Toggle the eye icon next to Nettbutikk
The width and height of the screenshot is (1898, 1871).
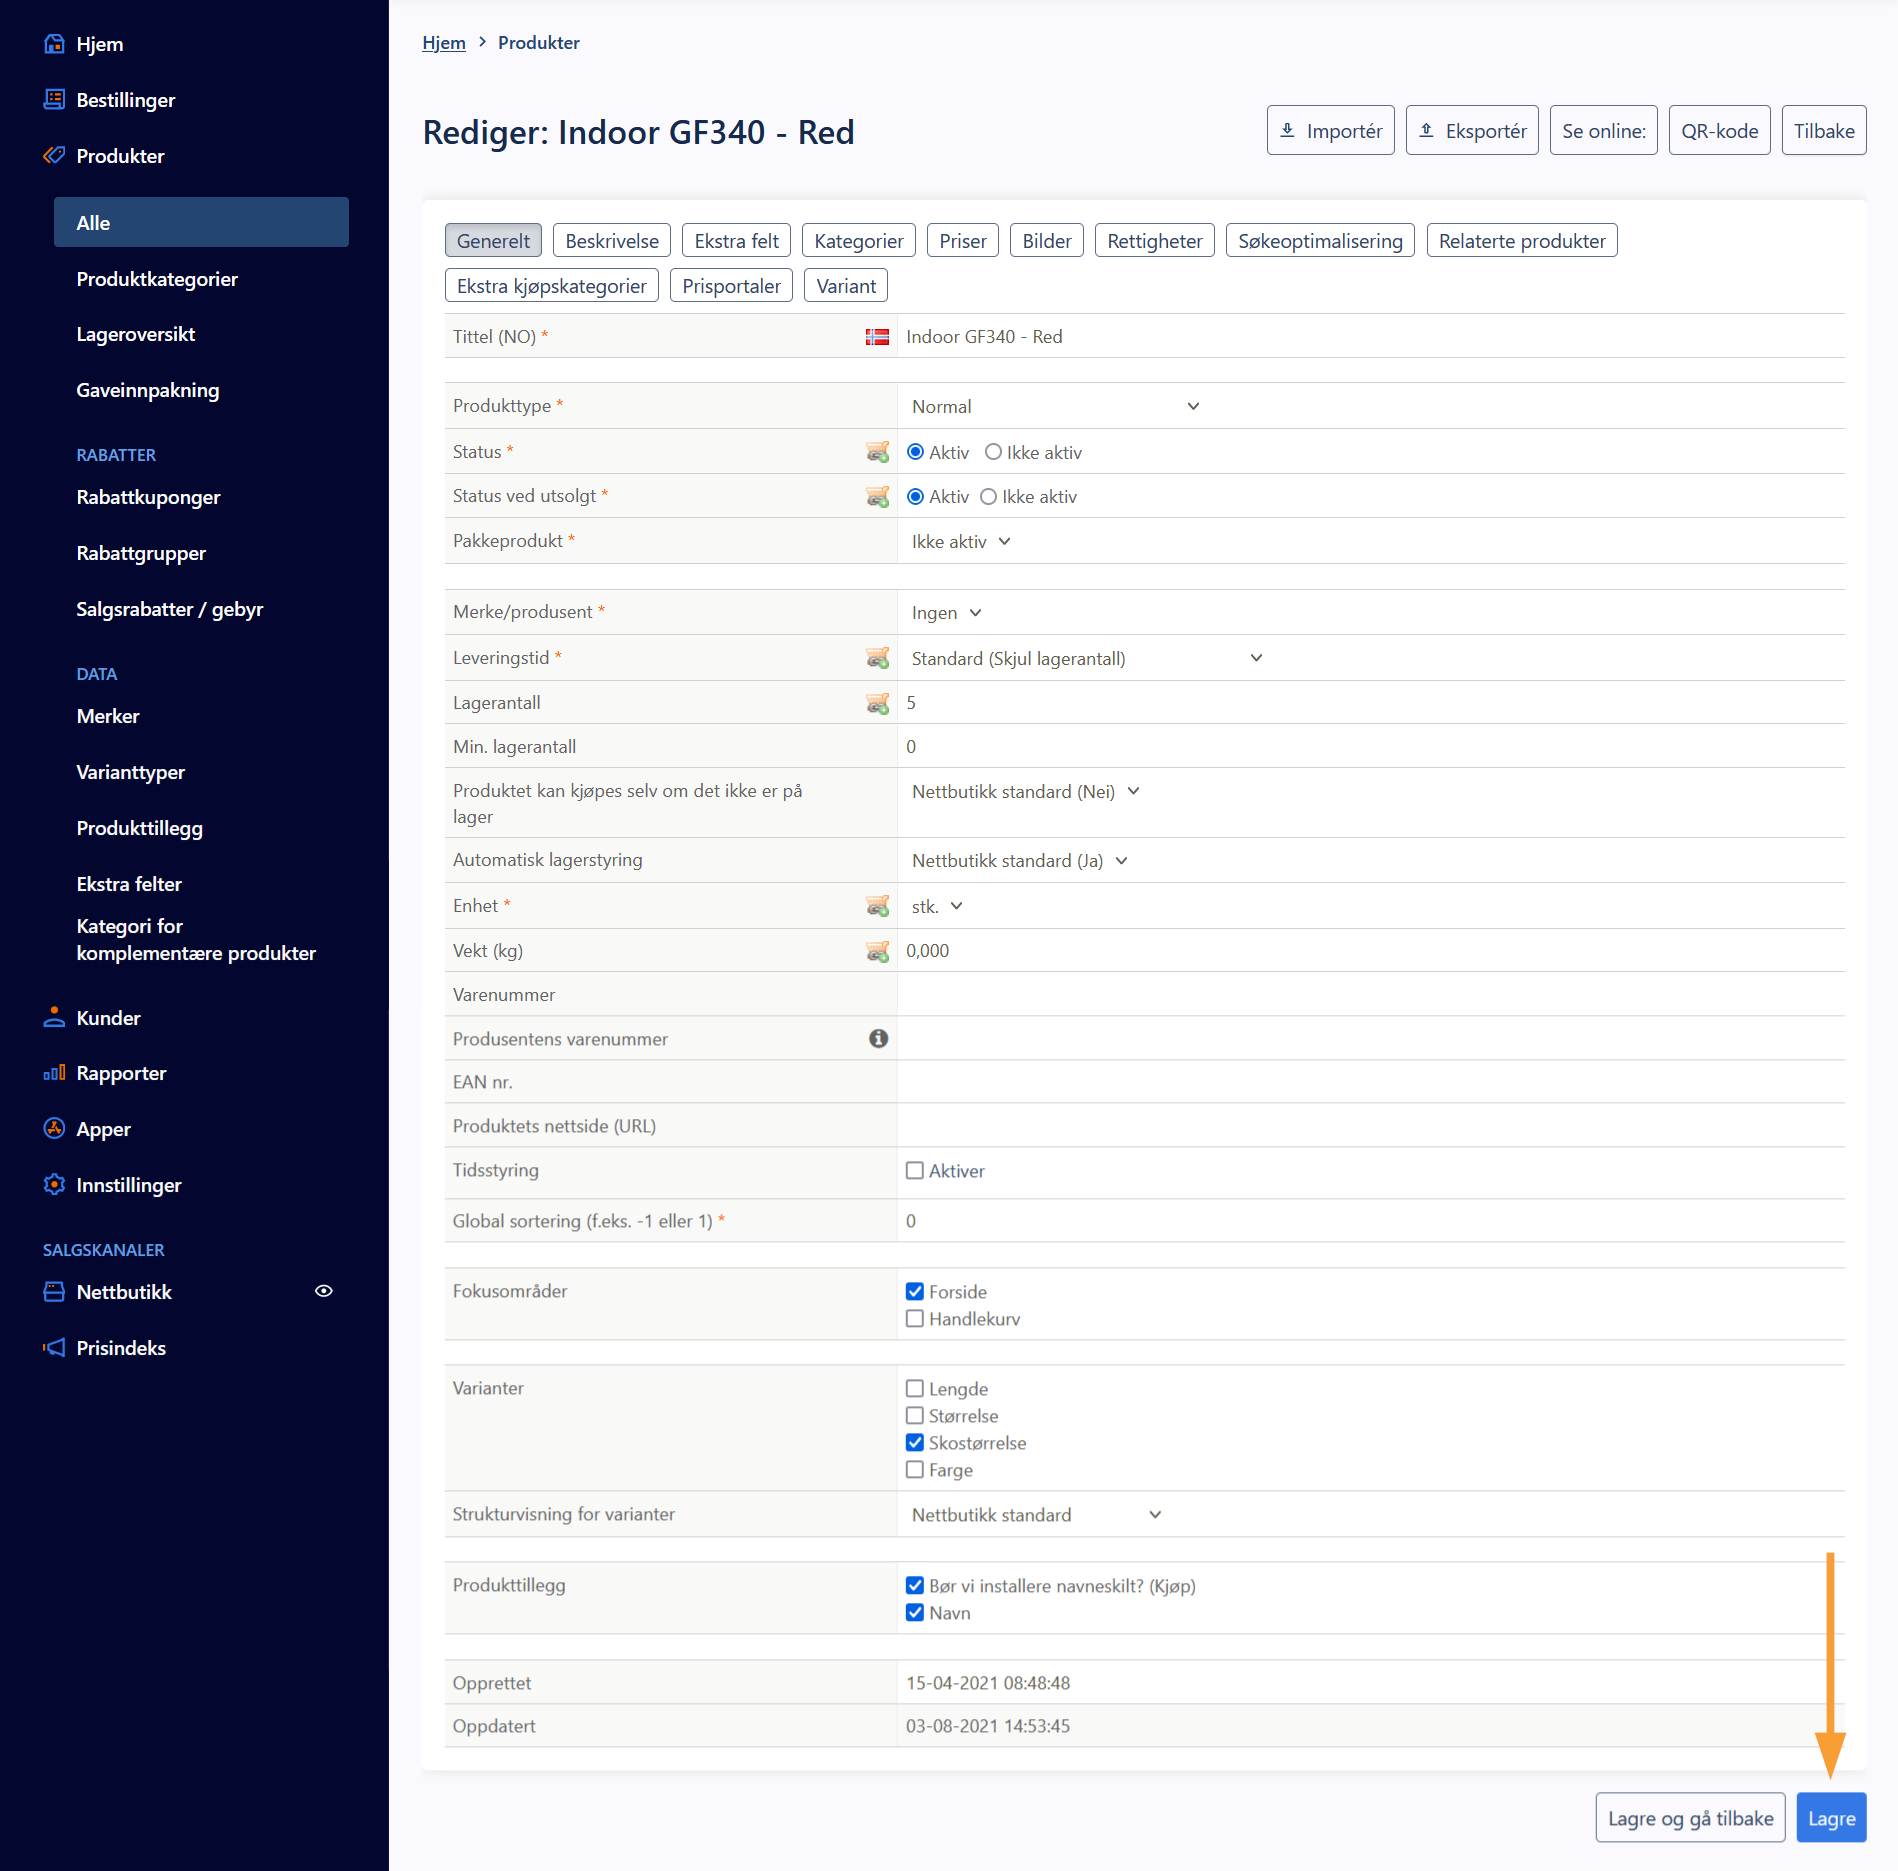(x=324, y=1292)
